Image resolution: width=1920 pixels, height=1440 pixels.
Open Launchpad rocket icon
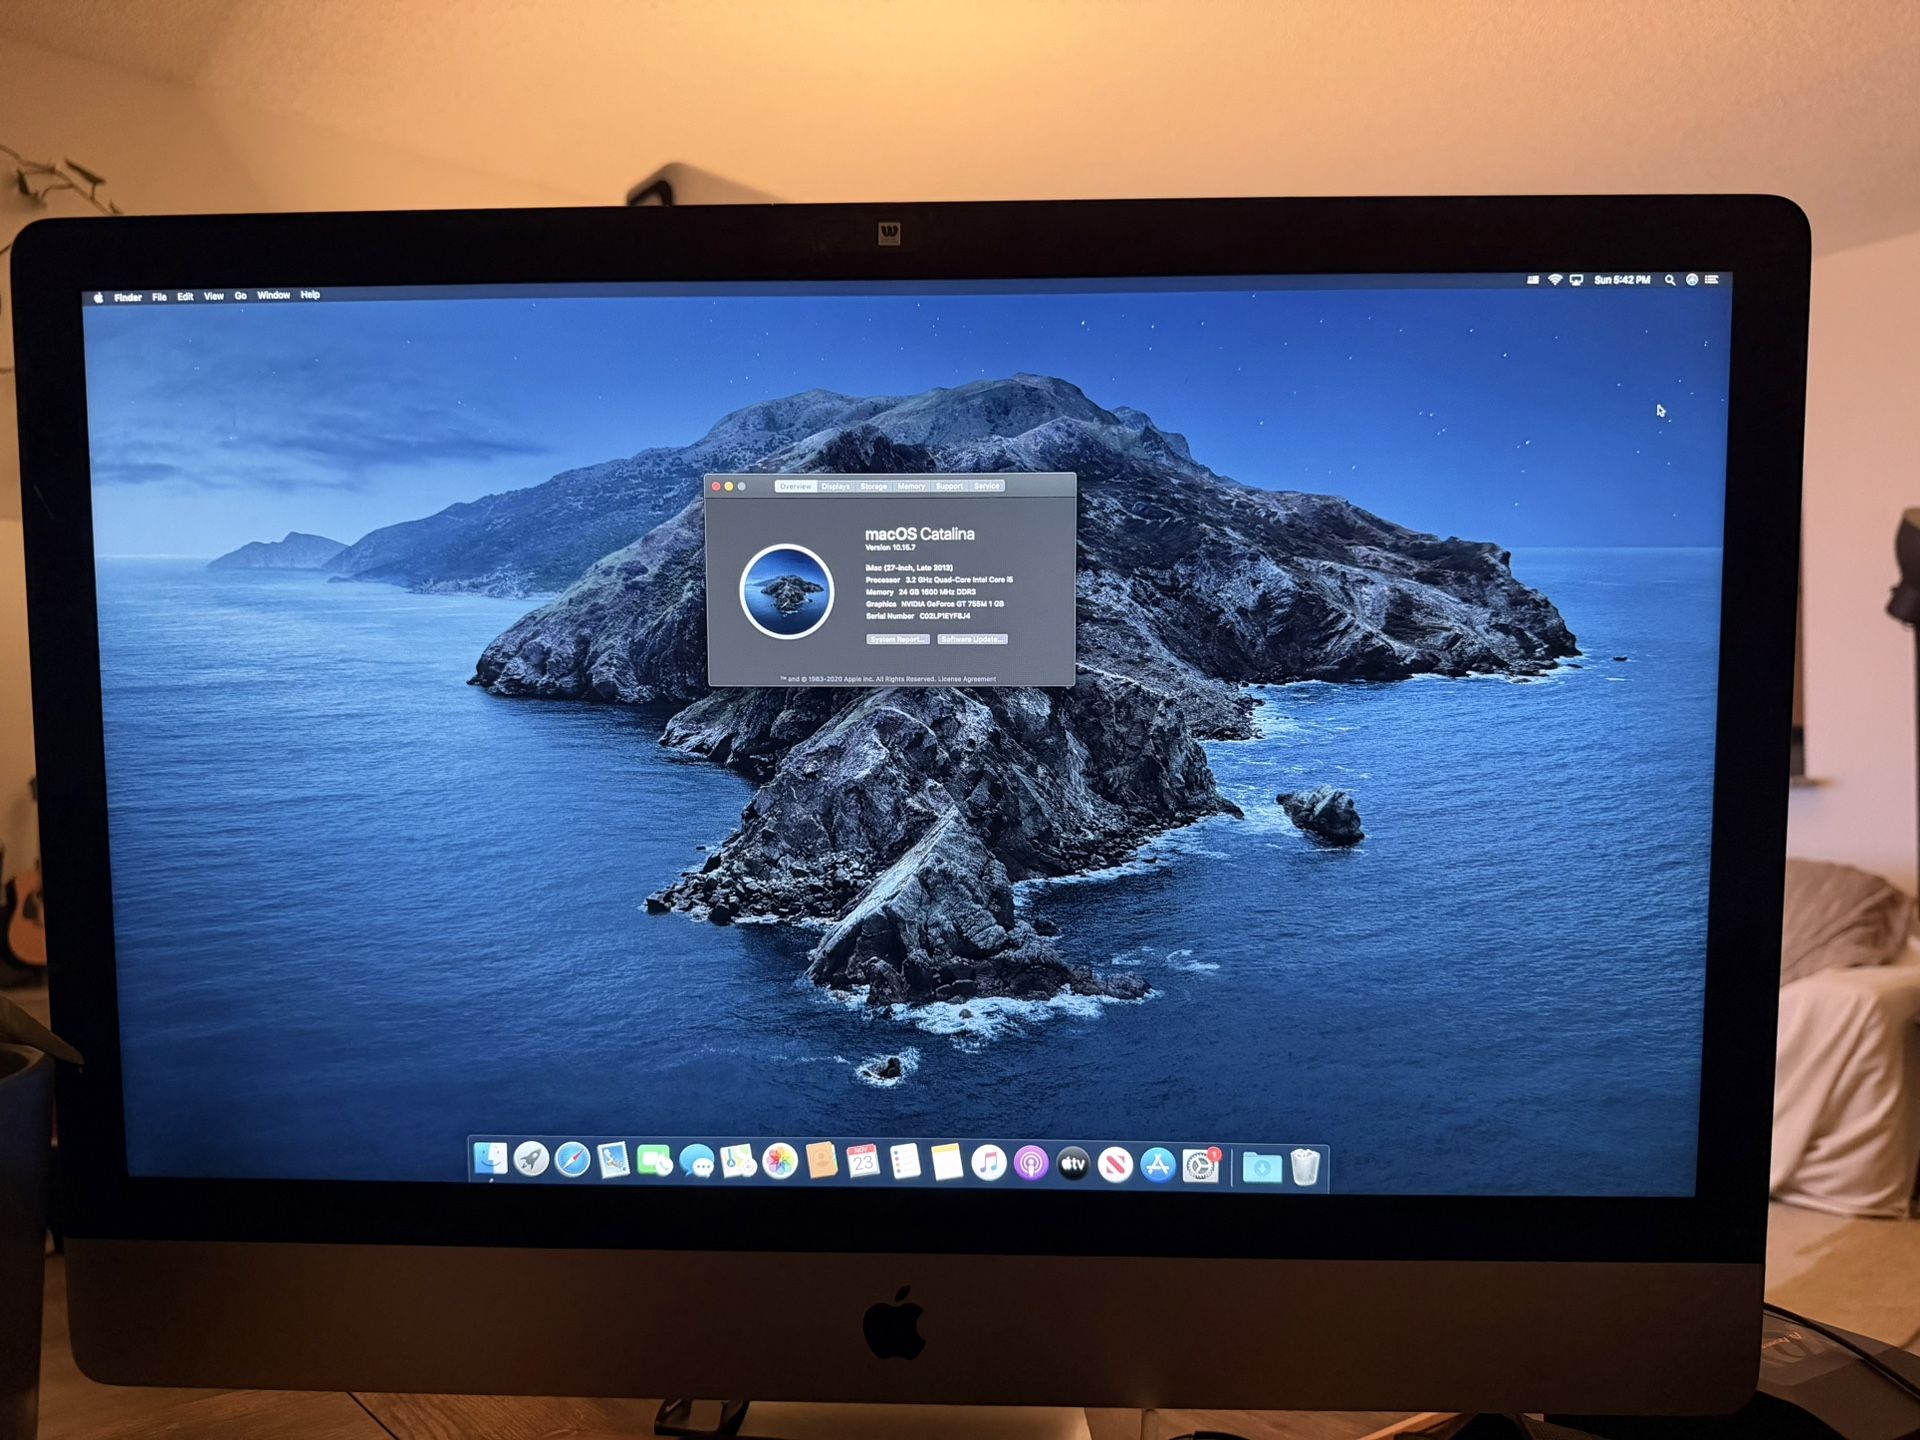point(531,1160)
